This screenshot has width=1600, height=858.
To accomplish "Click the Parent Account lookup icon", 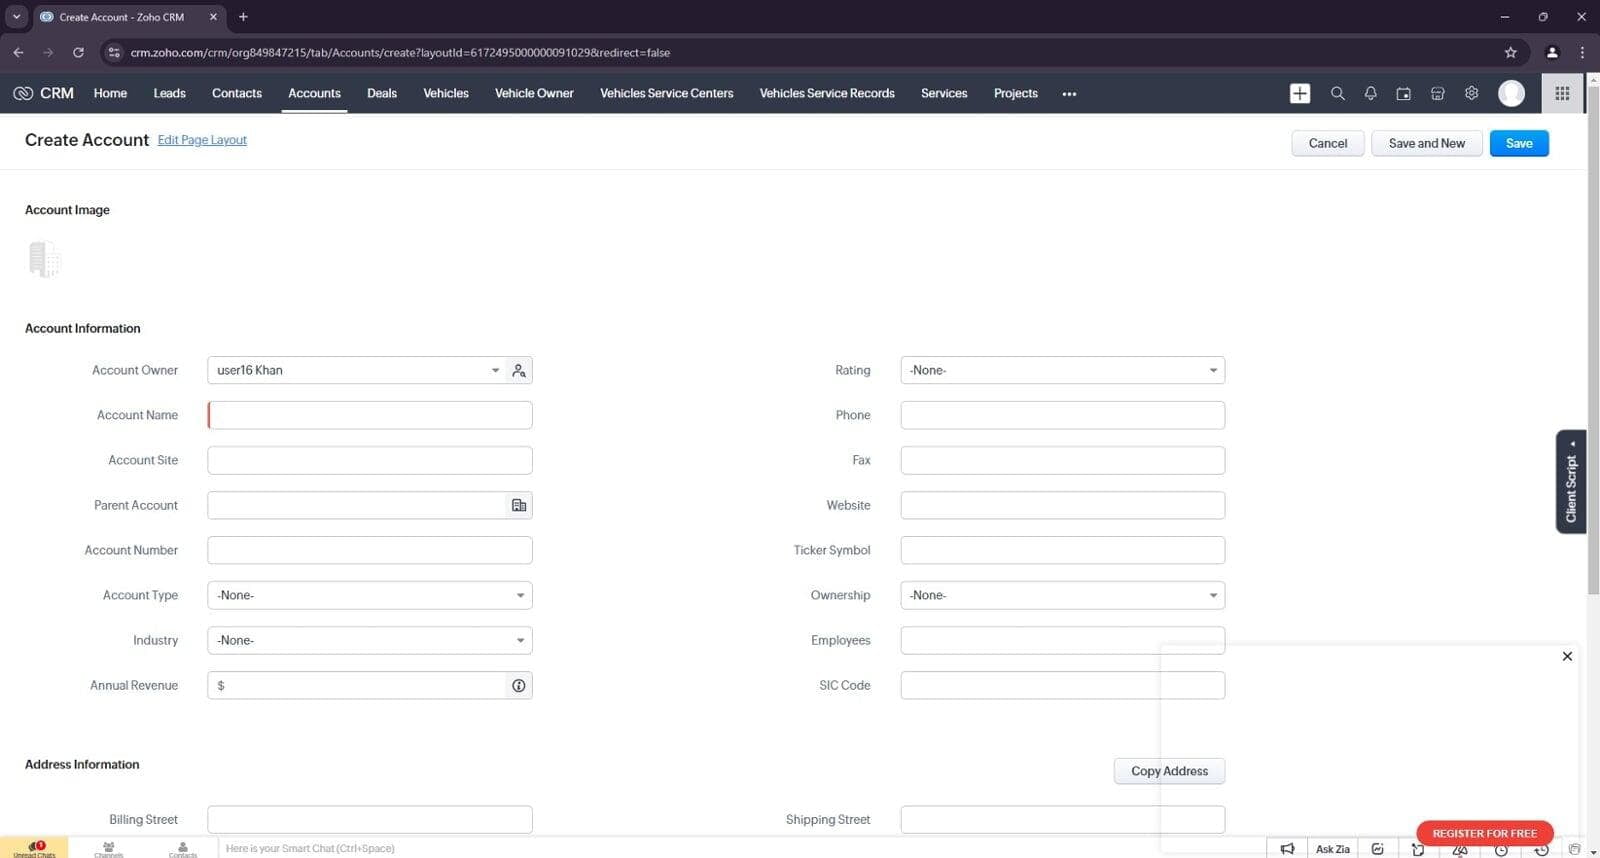I will (519, 505).
